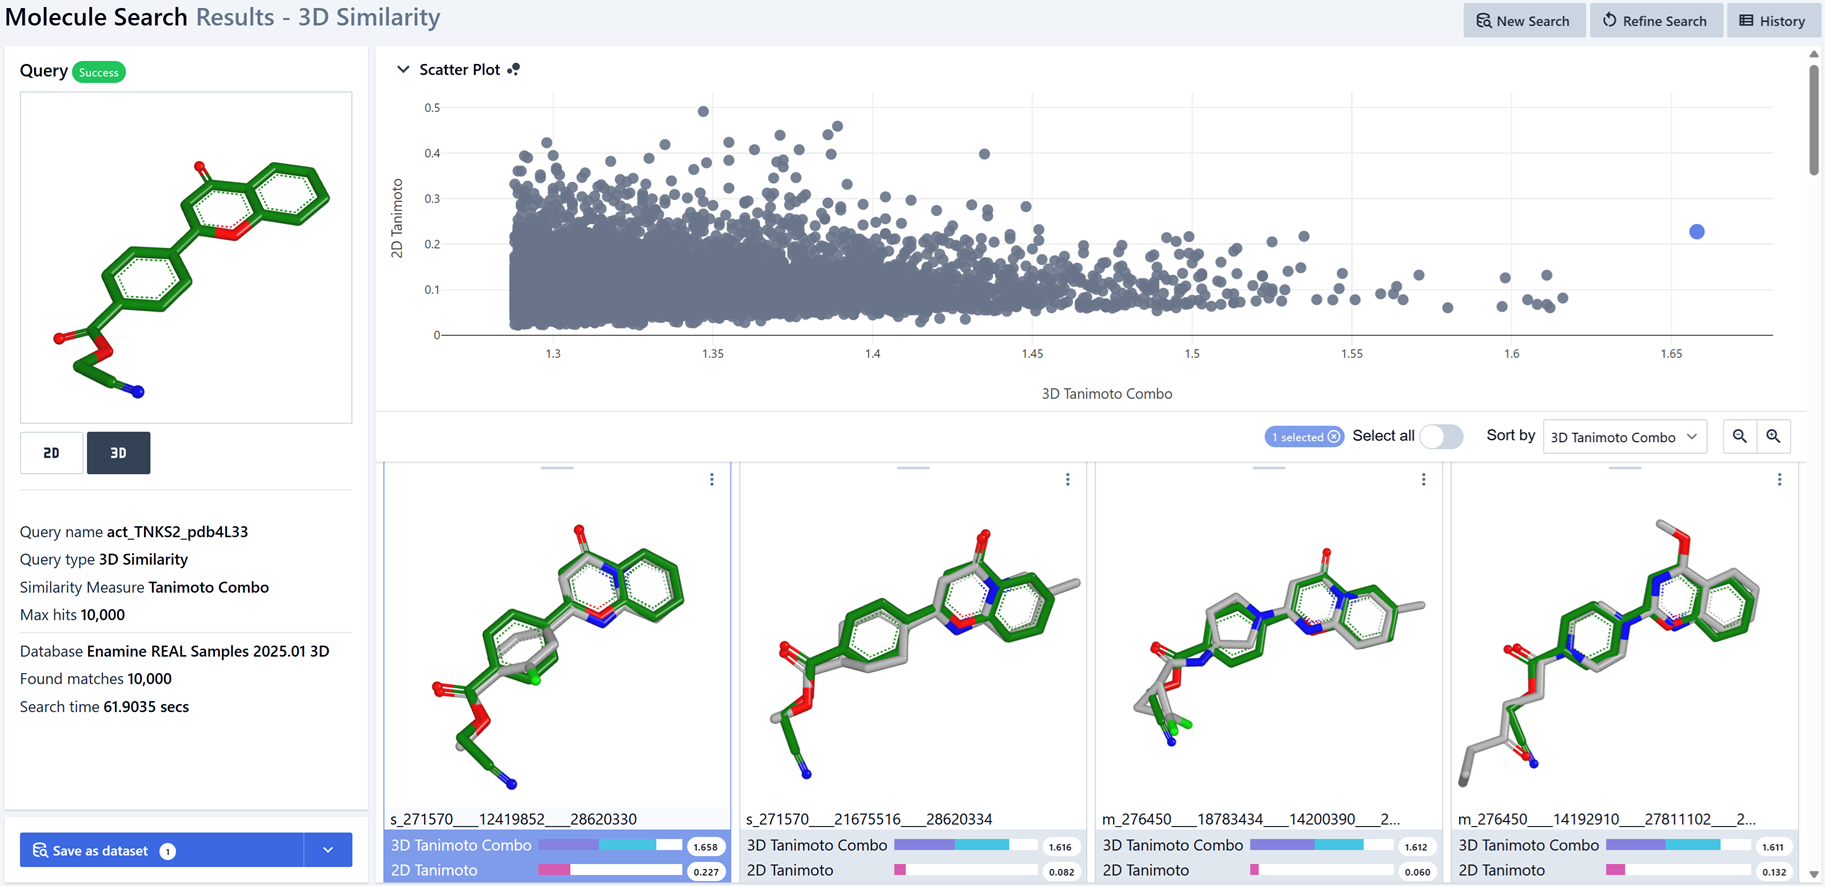Open three-dot menu on third molecule card
Image resolution: width=1825 pixels, height=886 pixels.
pos(1424,480)
